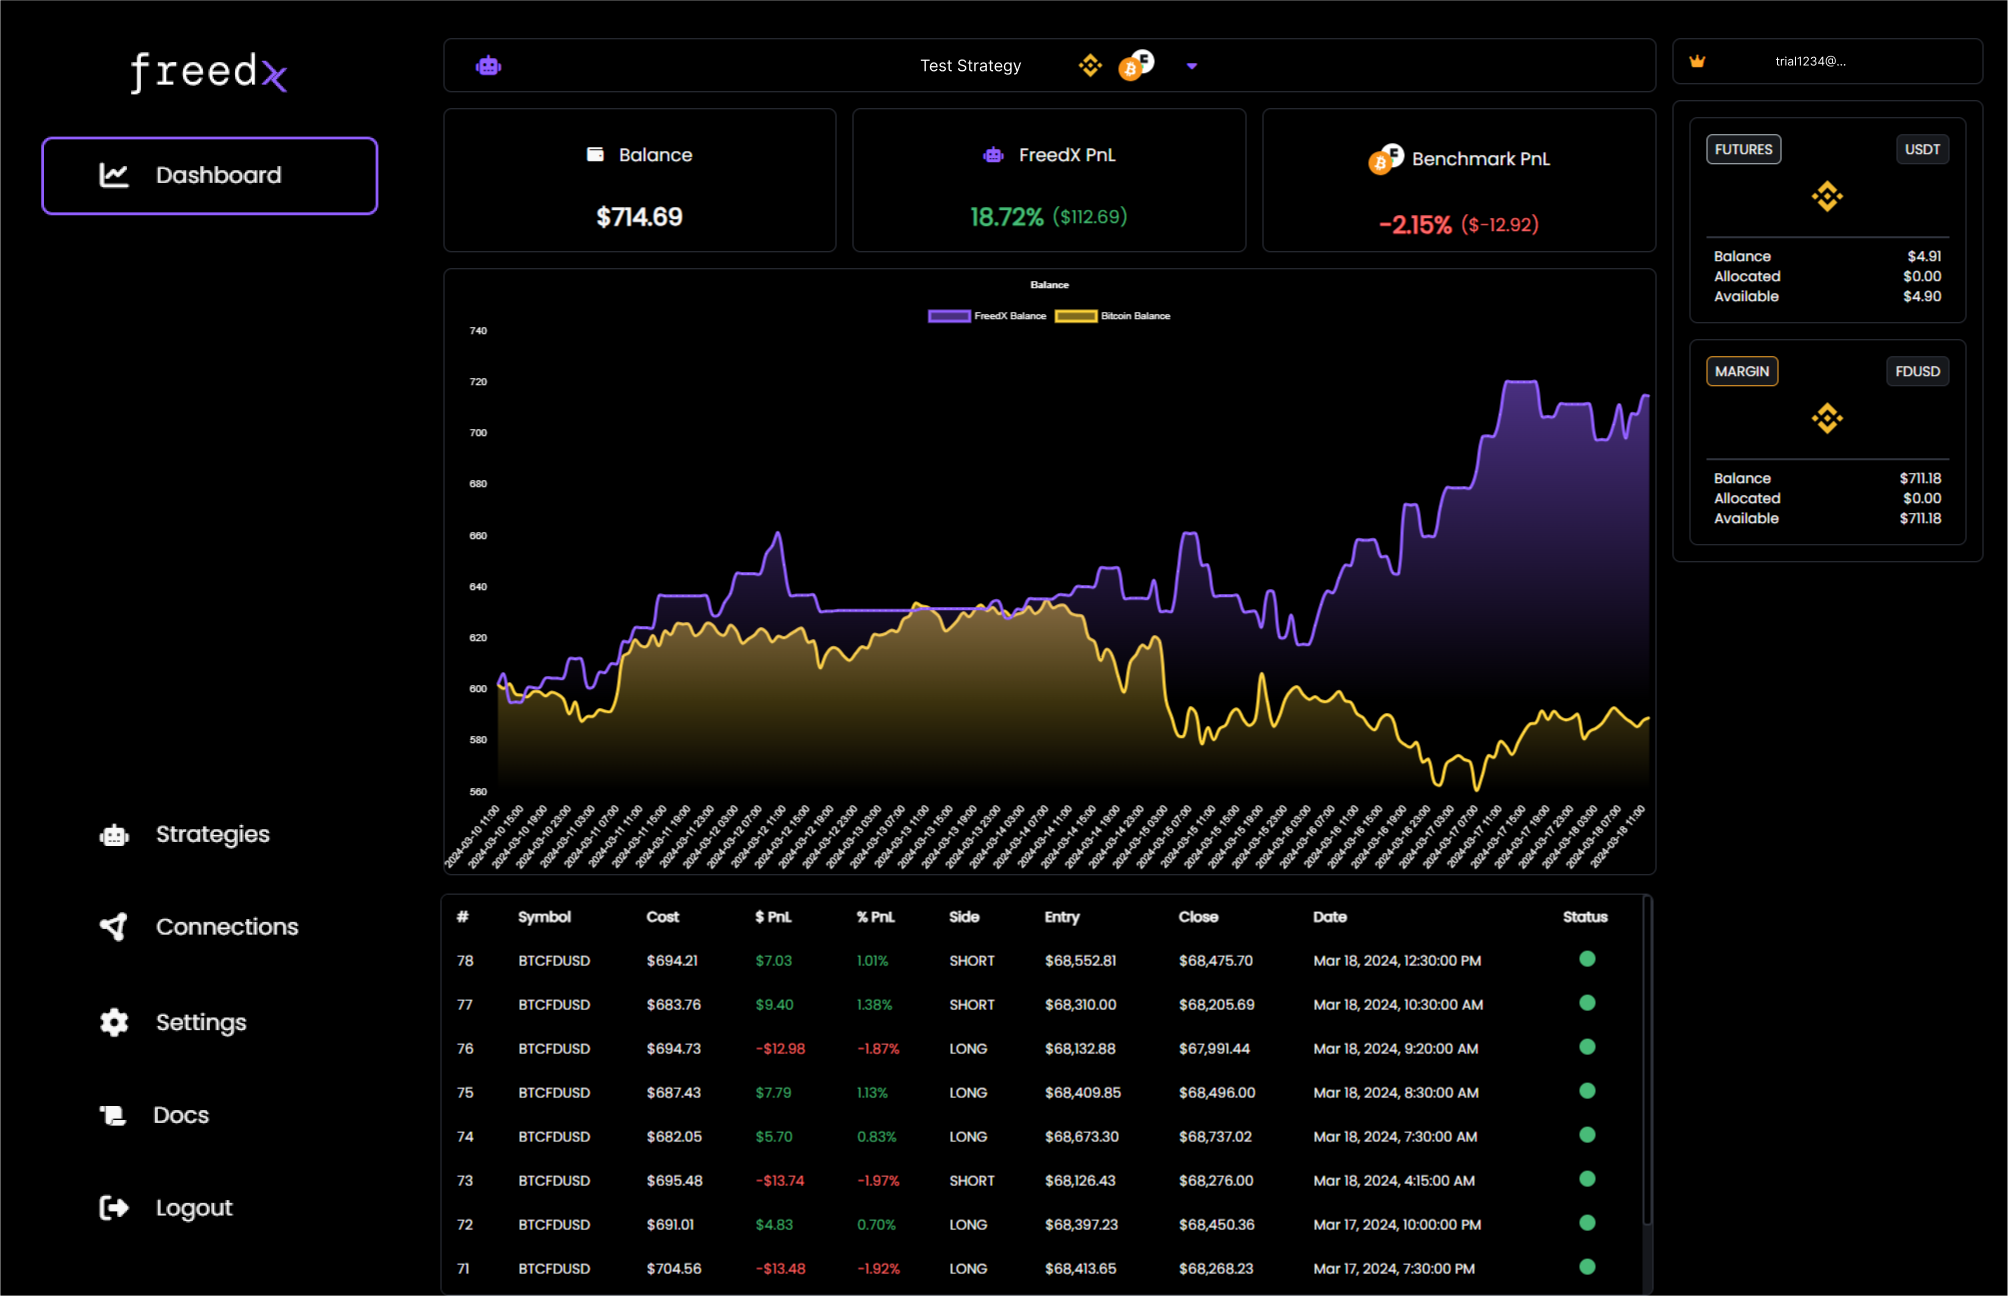The width and height of the screenshot is (2008, 1296).
Task: Click the Dashboard chart icon
Action: click(x=114, y=175)
